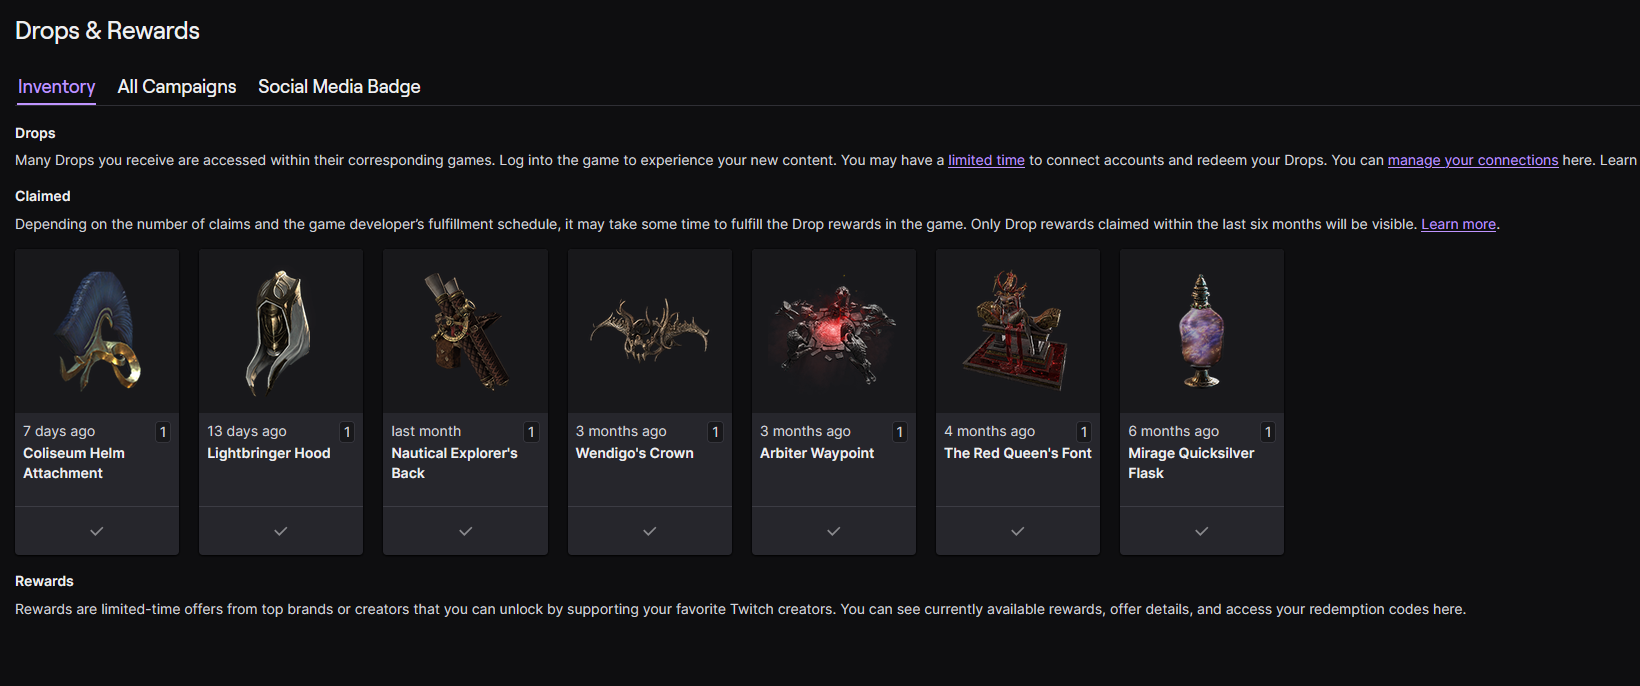The image size is (1640, 686).
Task: Click checkmark under Lightbringer Hood
Action: click(281, 531)
